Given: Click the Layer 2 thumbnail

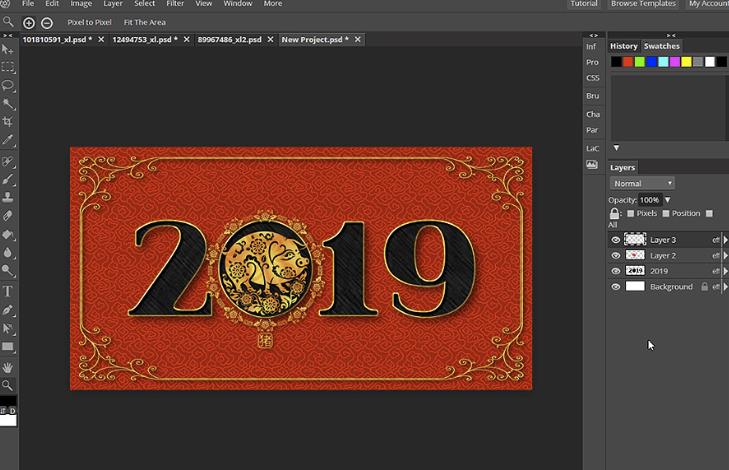Looking at the screenshot, I should 635,255.
